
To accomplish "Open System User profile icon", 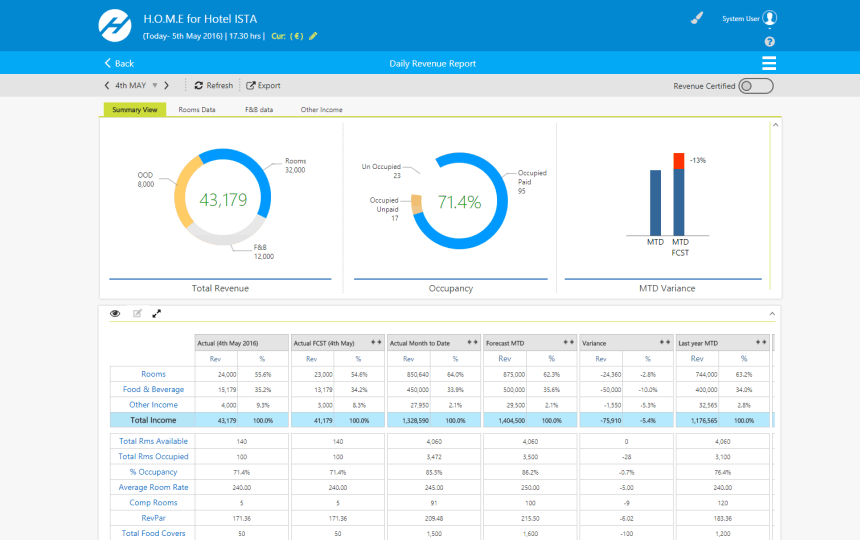I will [770, 18].
